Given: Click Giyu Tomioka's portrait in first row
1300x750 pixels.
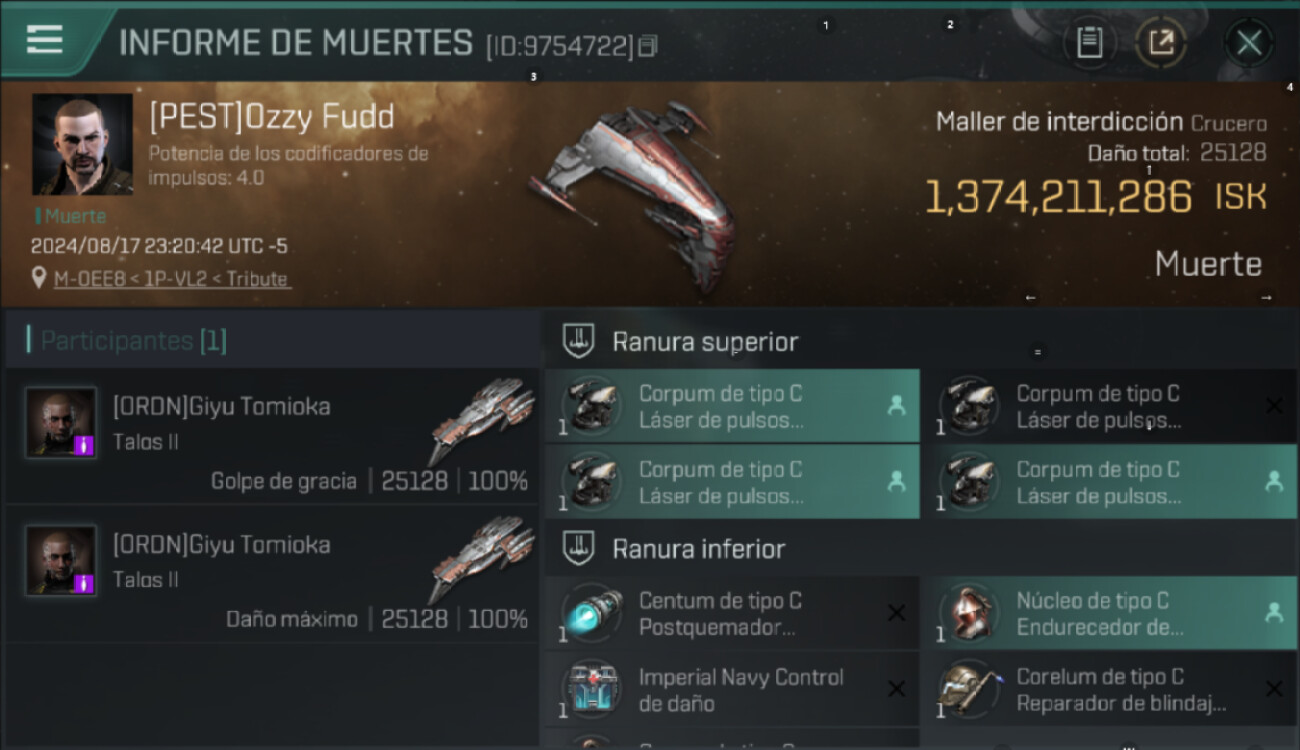Looking at the screenshot, I should click(x=61, y=423).
